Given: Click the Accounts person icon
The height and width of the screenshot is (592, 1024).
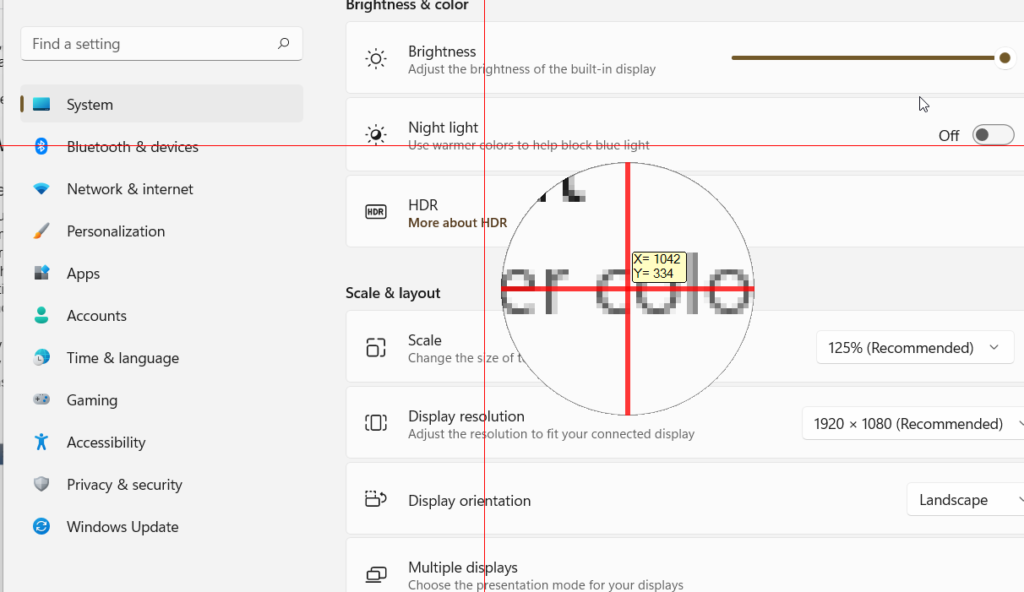Looking at the screenshot, I should coord(41,316).
